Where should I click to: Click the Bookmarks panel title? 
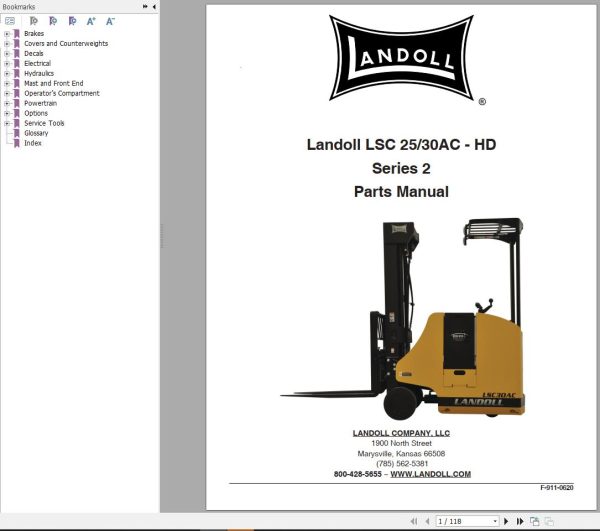[x=18, y=7]
